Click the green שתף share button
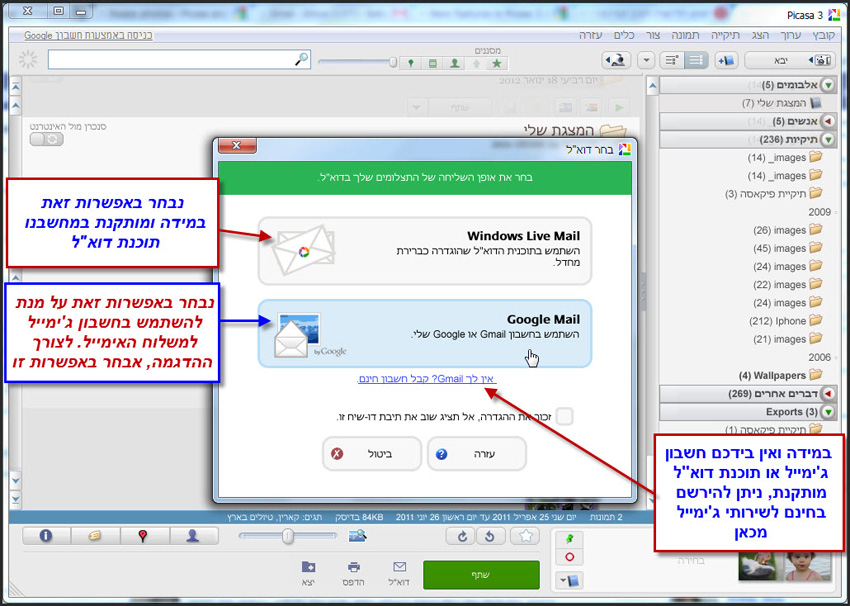The width and height of the screenshot is (850, 606). [x=481, y=575]
